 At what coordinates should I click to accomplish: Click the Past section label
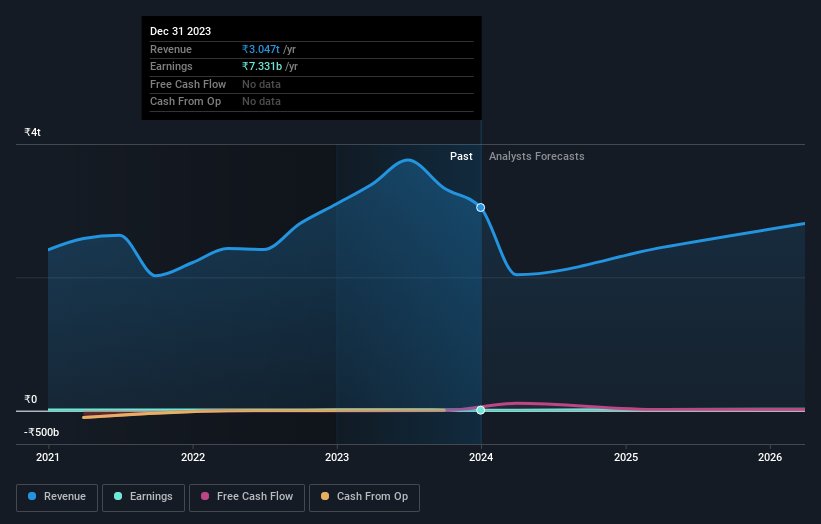[x=461, y=157]
